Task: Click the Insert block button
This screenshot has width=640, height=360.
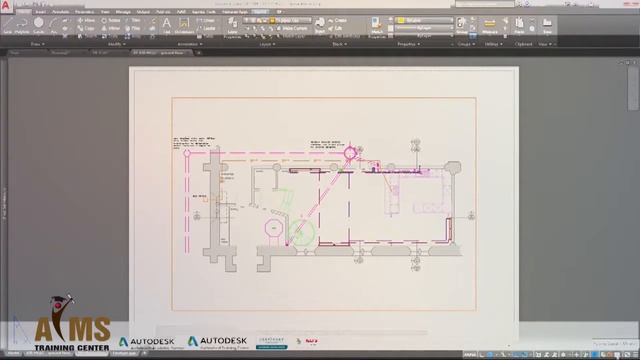Action: 320,25
